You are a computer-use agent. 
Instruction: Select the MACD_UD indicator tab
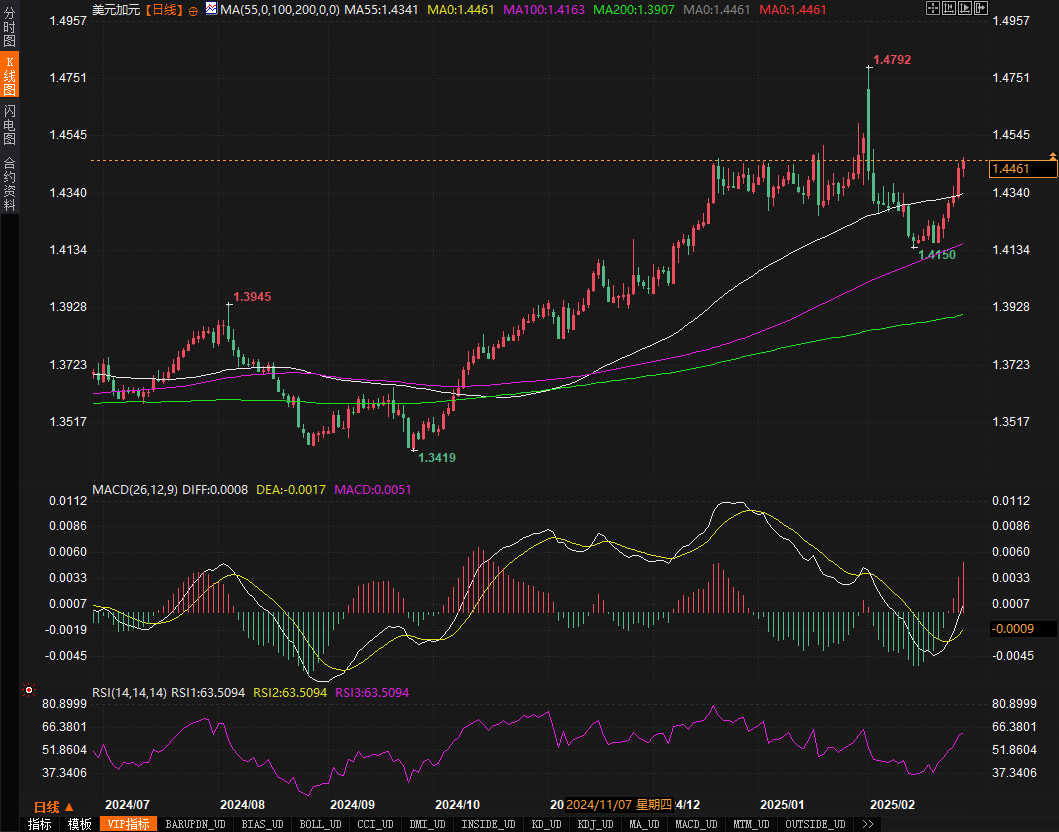click(x=694, y=824)
